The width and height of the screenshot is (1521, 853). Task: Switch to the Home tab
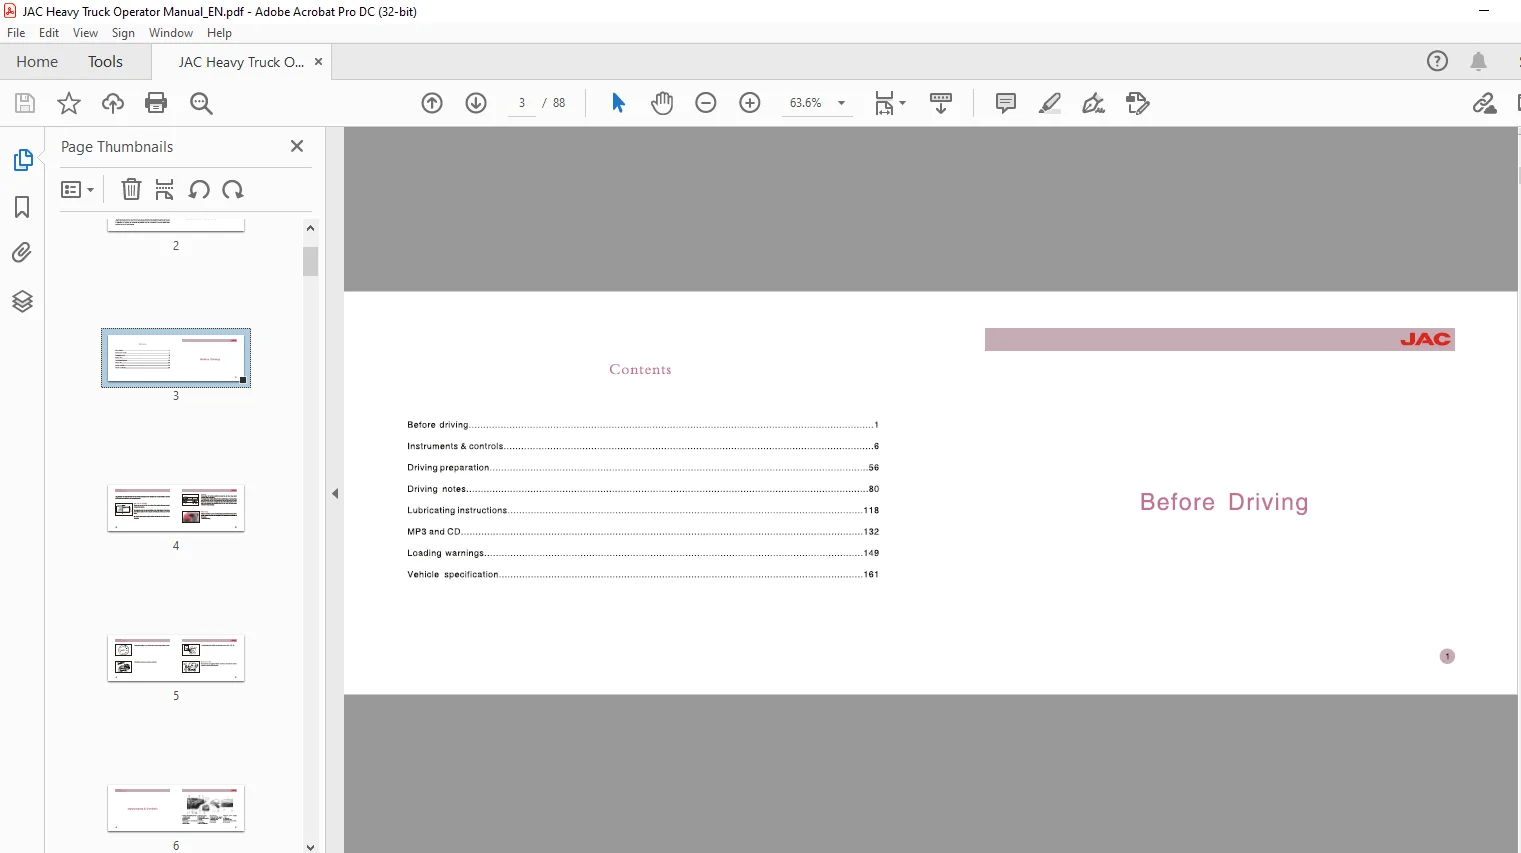[x=37, y=62]
